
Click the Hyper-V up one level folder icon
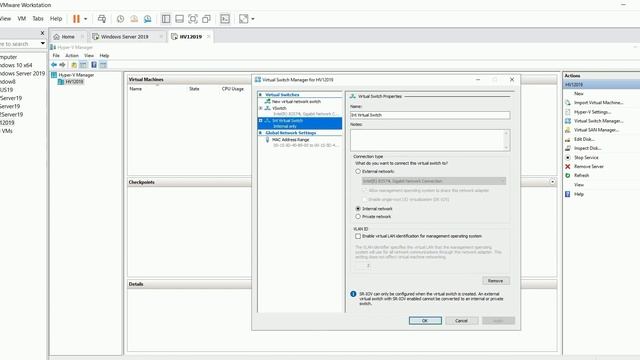(74, 64)
